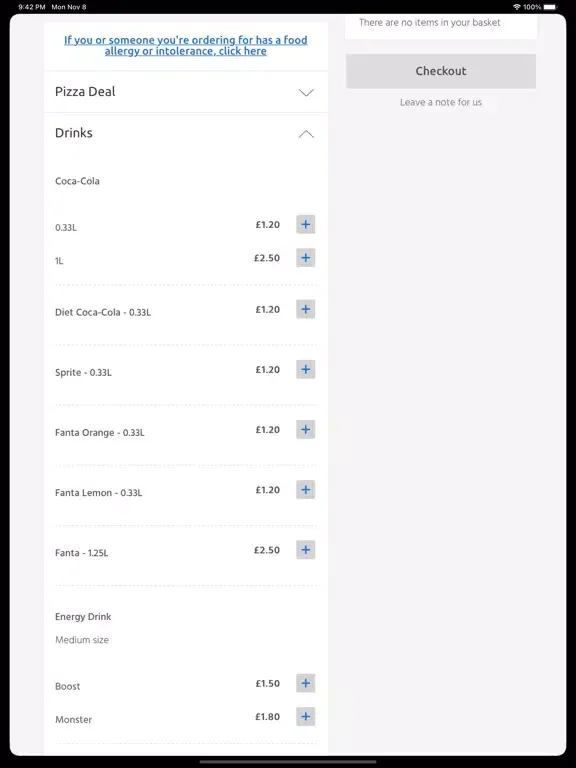The height and width of the screenshot is (768, 576).
Task: Add Coca-Cola 1L with plus icon
Action: (306, 258)
